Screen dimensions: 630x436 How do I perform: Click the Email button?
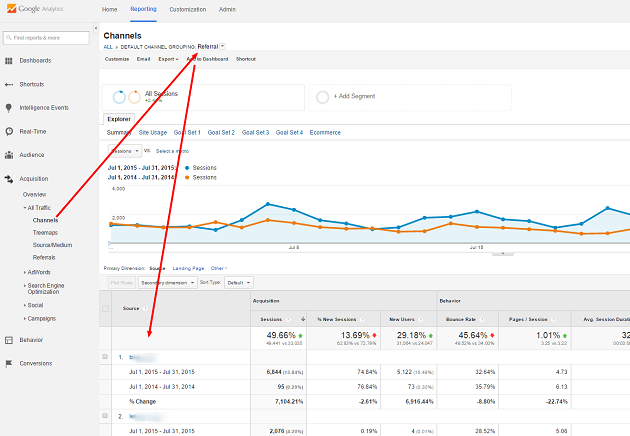point(143,59)
